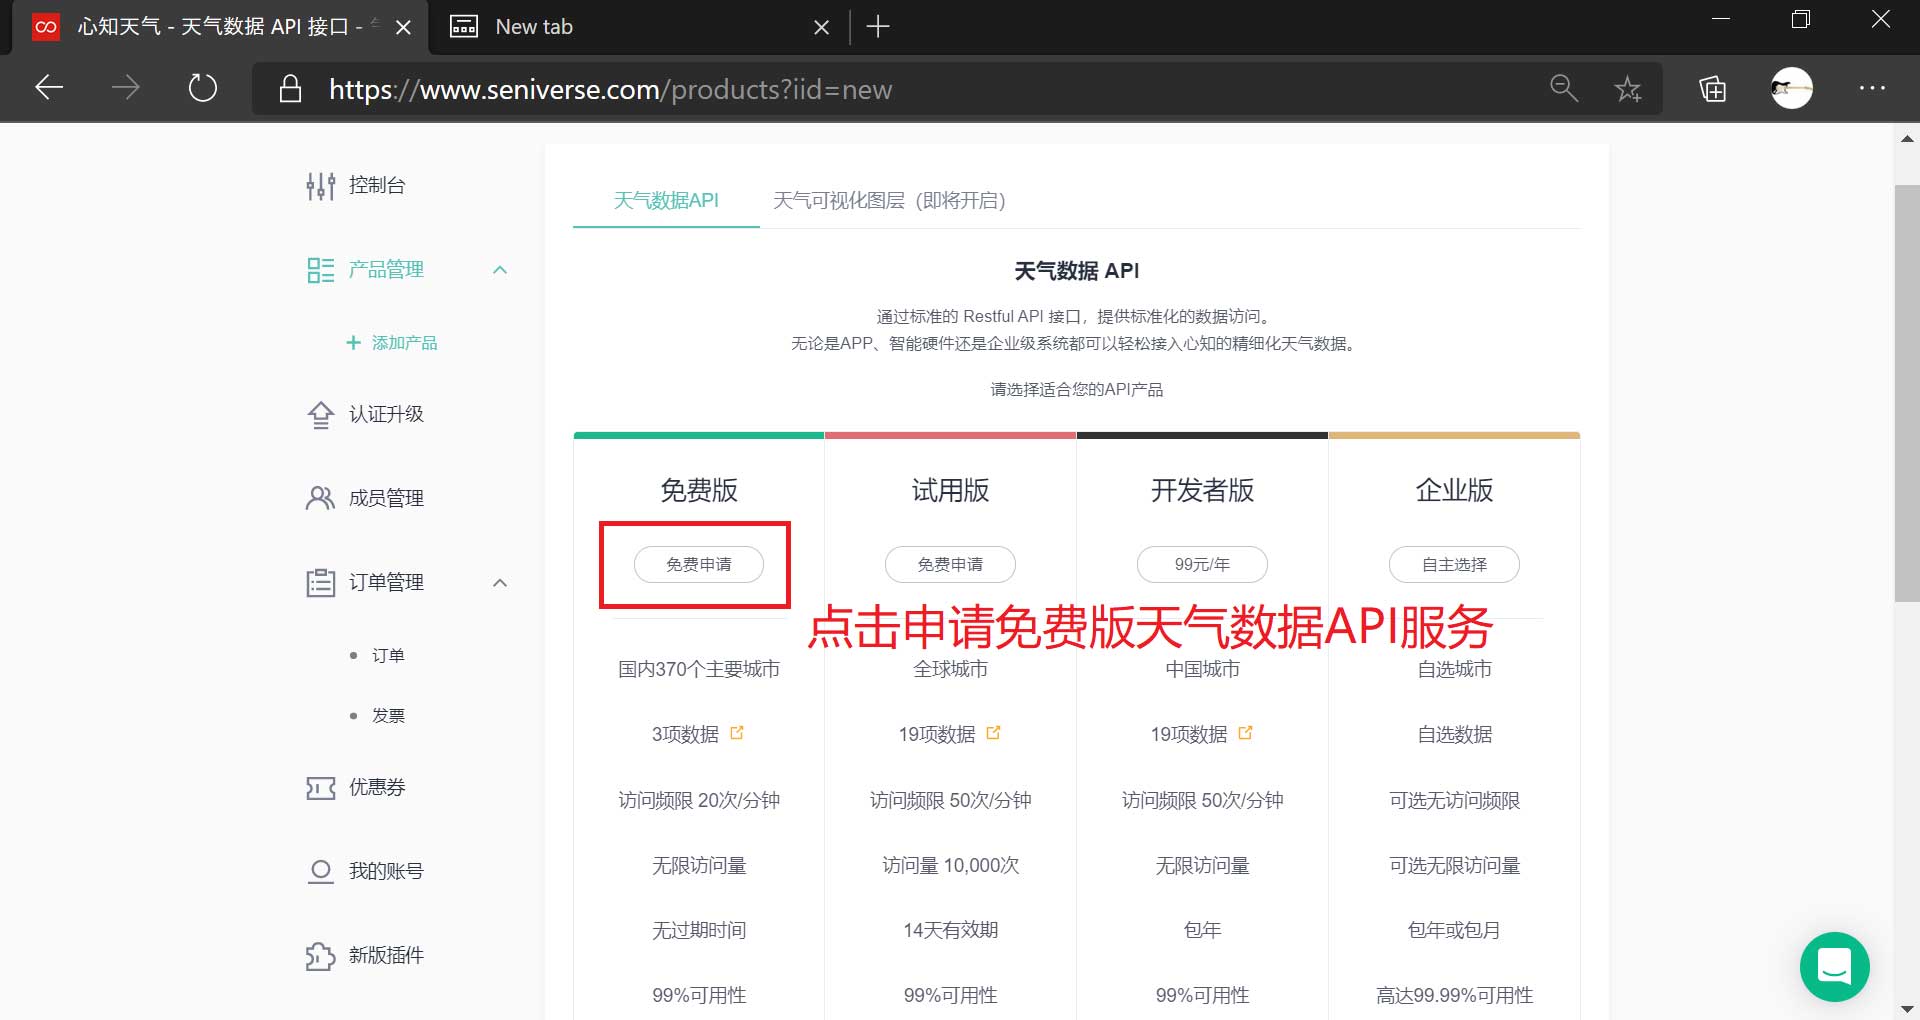Restore down the browser window
The image size is (1920, 1020).
coord(1800,19)
